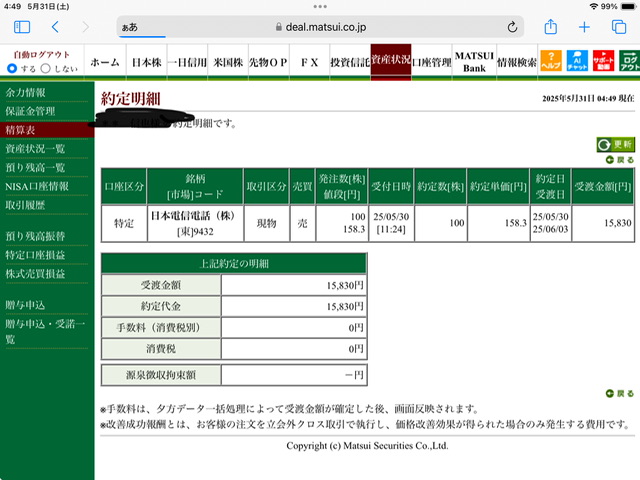Select auto logout する radio button
This screenshot has height=480, width=640.
click(x=12, y=68)
